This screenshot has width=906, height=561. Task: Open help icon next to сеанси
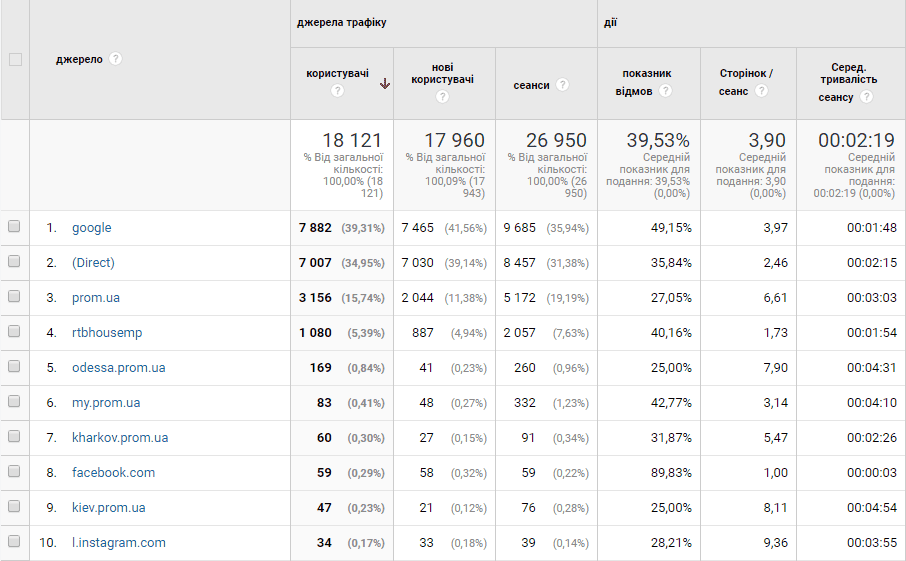tap(562, 85)
